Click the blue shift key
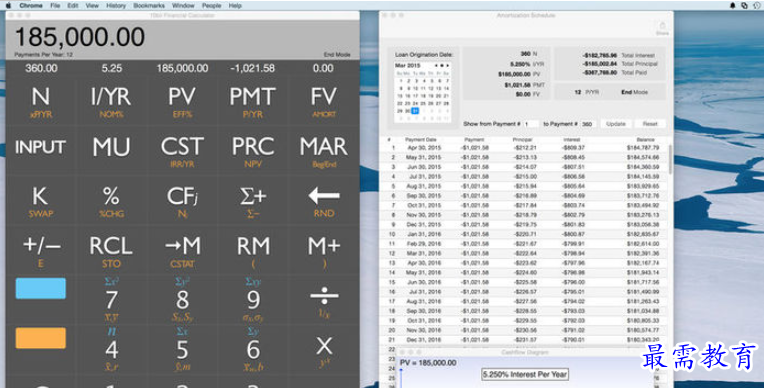The width and height of the screenshot is (764, 388). (41, 288)
